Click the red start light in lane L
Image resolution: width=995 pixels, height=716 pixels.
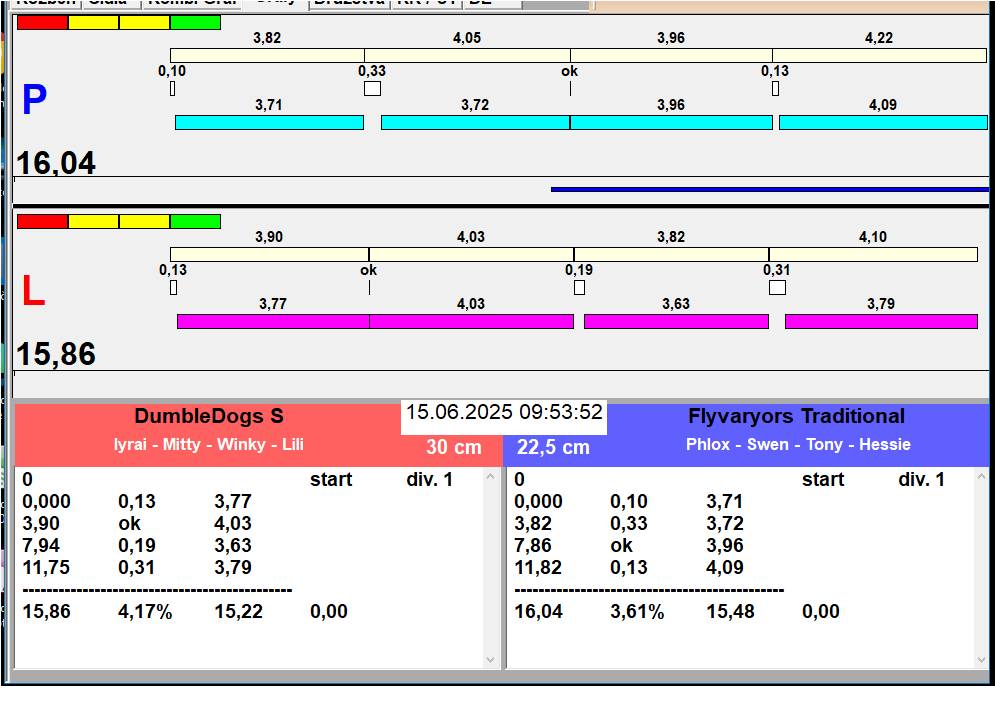43,221
